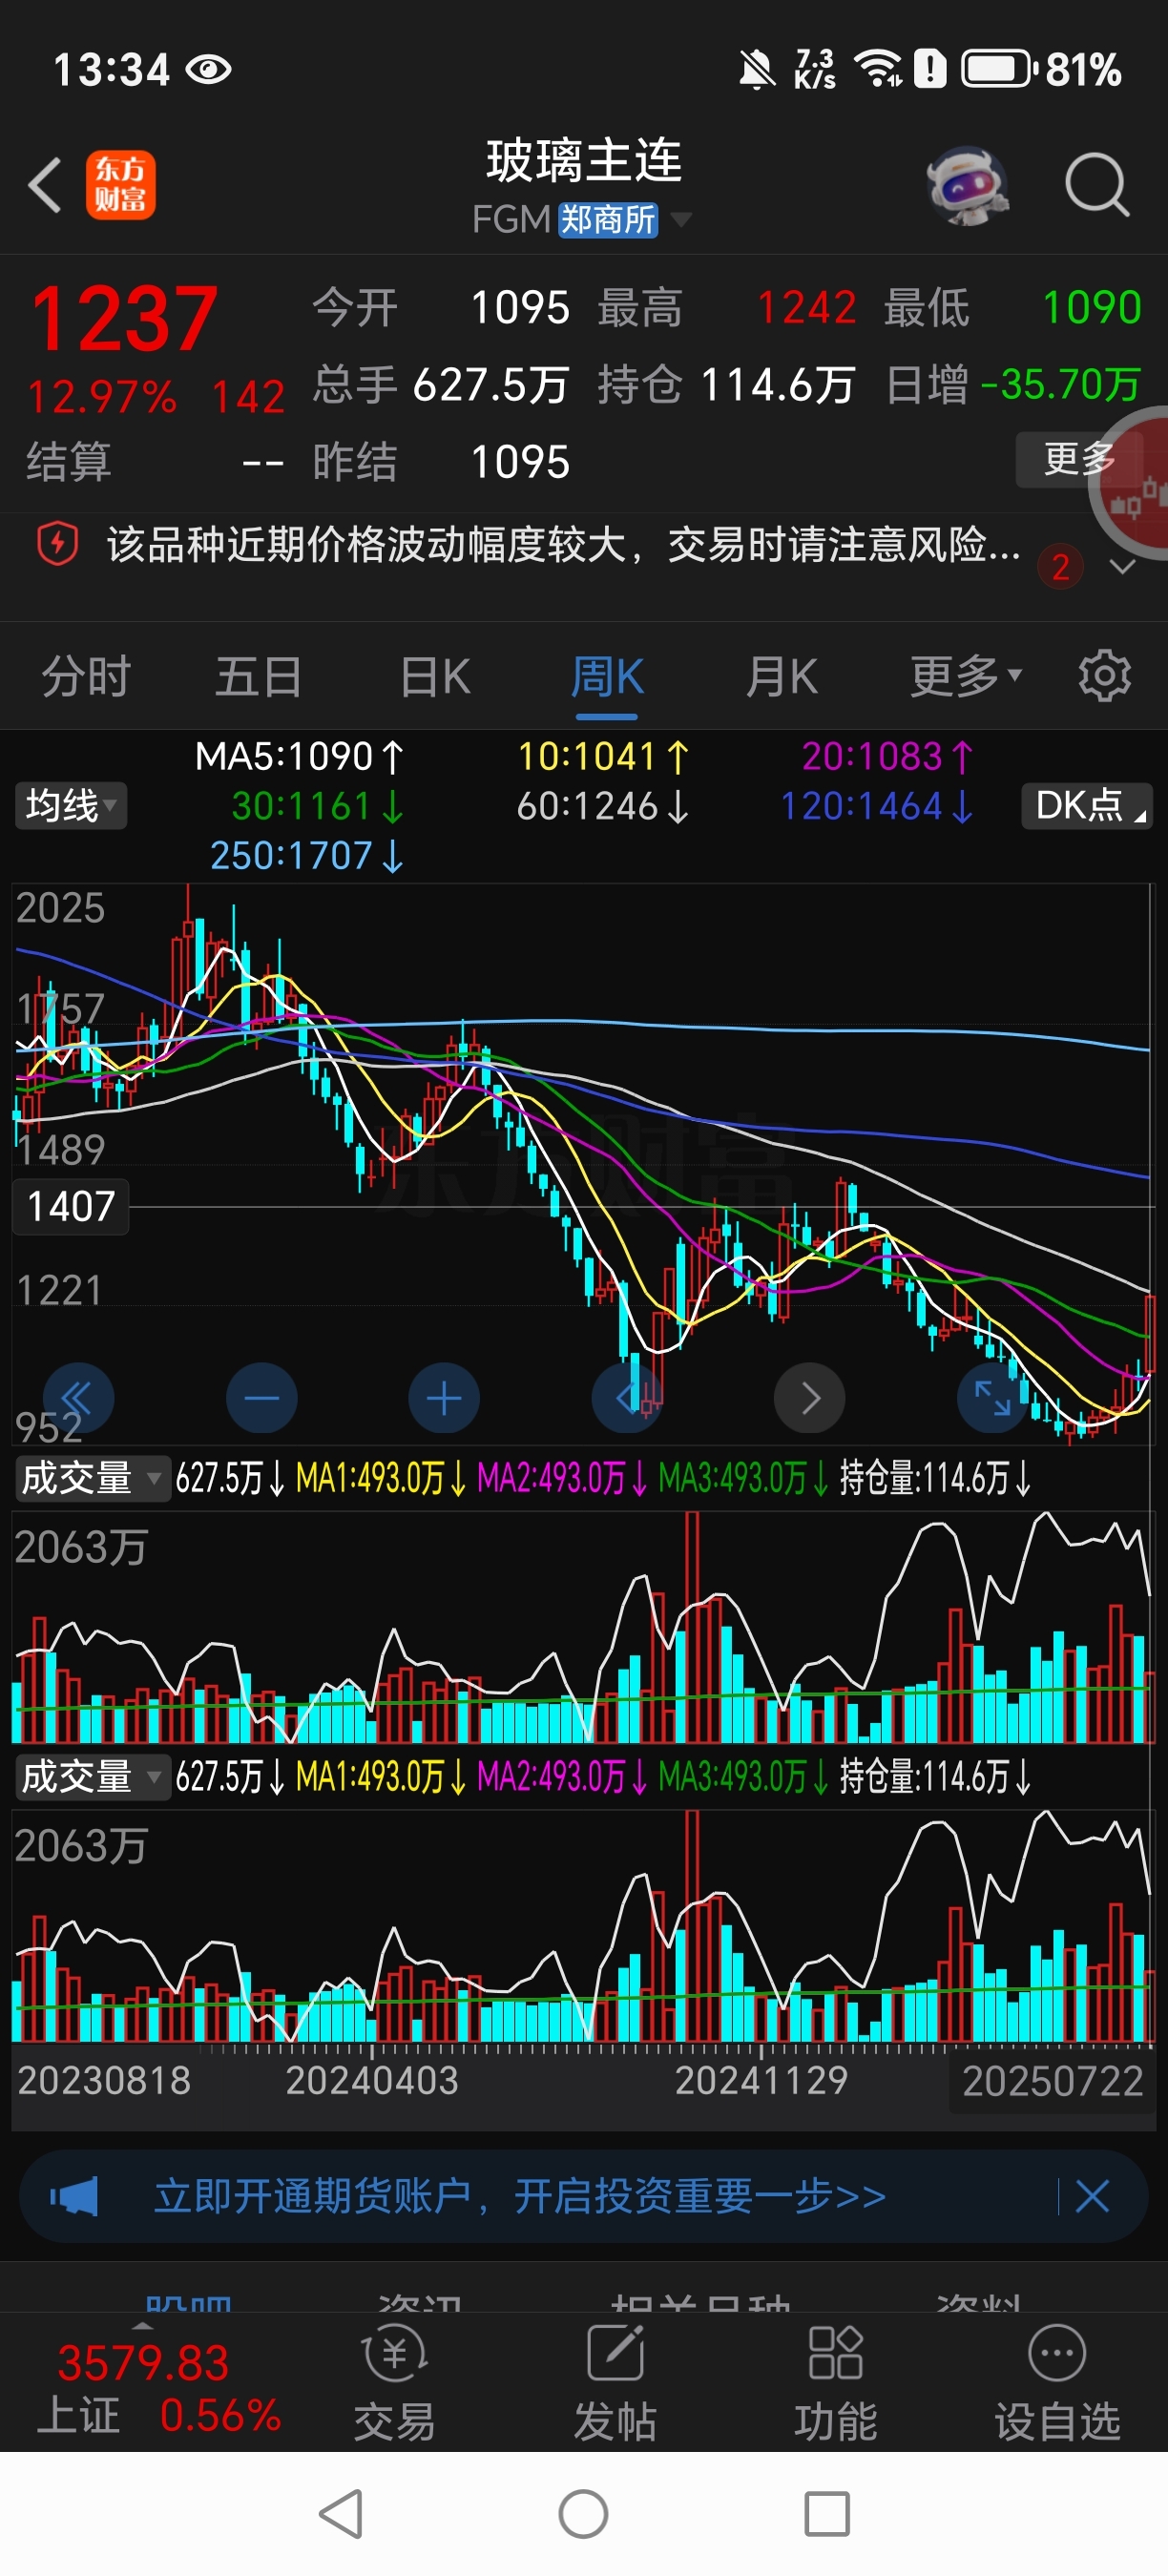
Task: Tap the 总手 627.5万 value
Action: click(x=491, y=385)
